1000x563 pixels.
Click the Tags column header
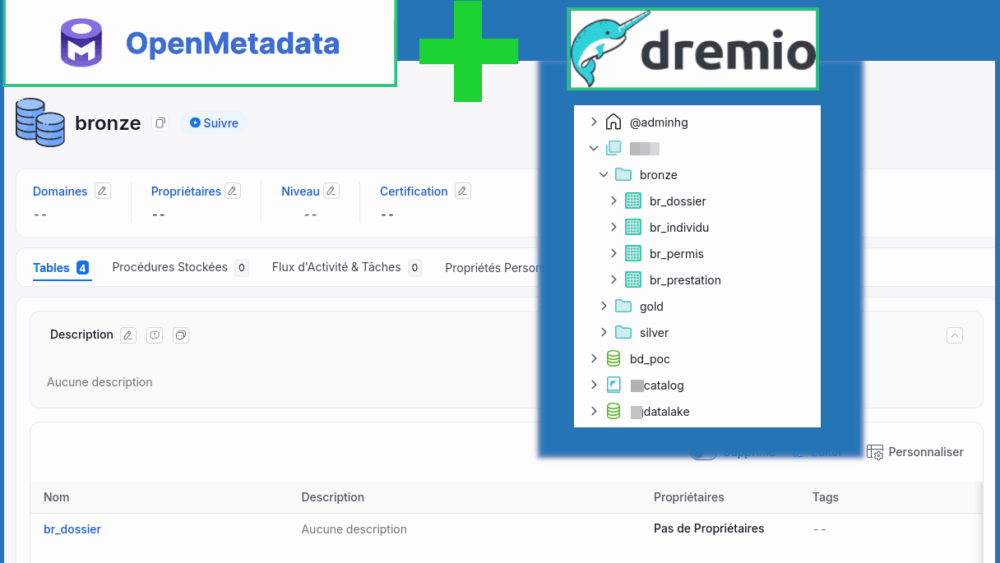tap(825, 497)
